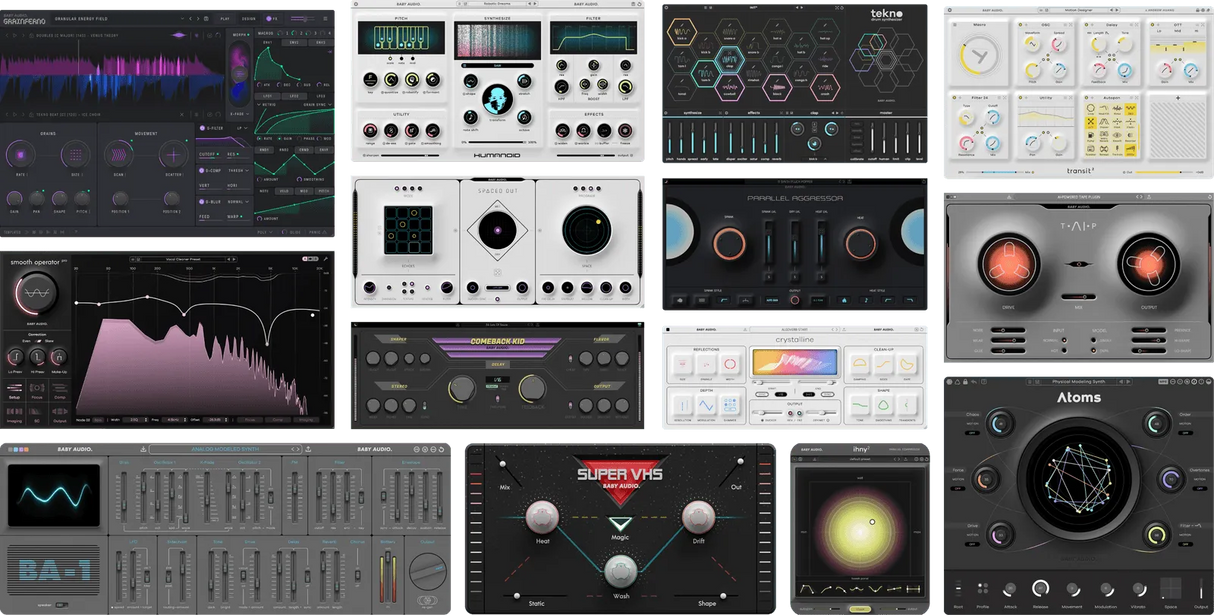Screen dimensions: 1214x615
Task: Click the Order knob in Atoms
Action: (x=1158, y=424)
